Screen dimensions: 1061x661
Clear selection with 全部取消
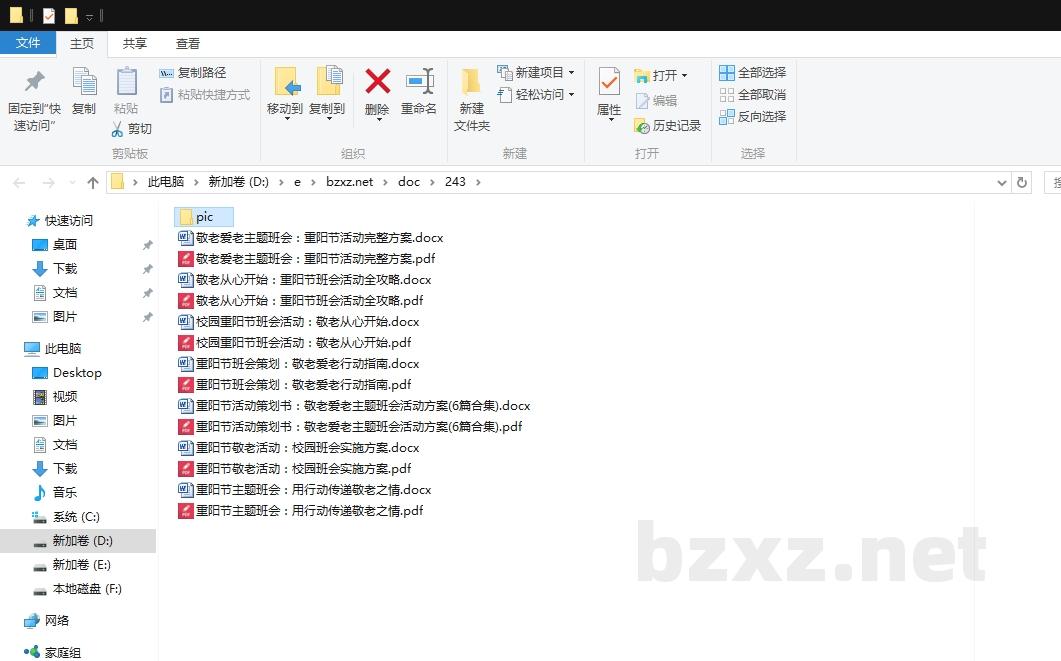[x=750, y=94]
